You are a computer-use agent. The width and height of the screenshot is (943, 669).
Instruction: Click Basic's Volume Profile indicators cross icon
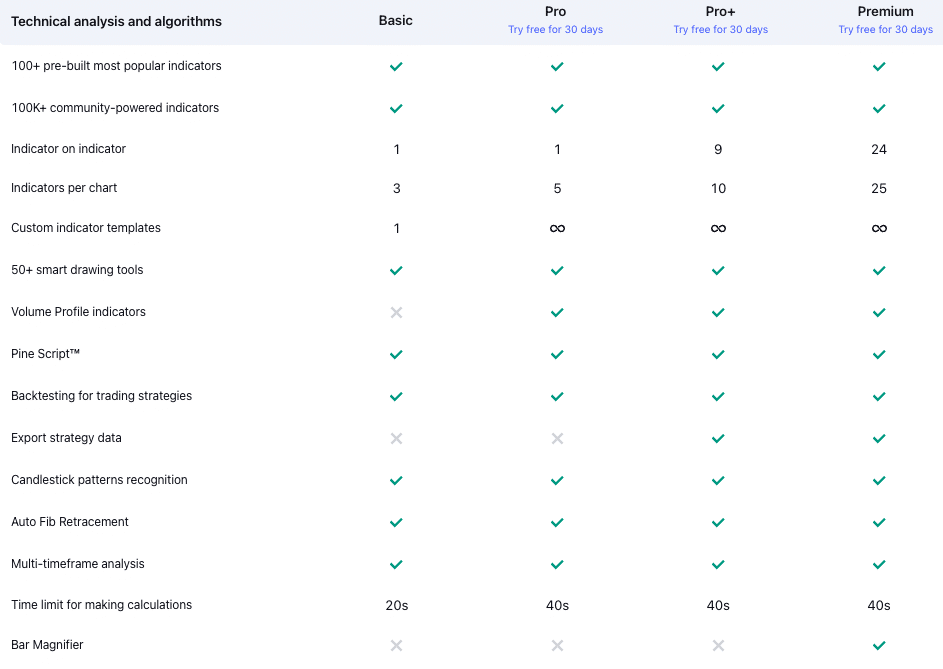(396, 312)
